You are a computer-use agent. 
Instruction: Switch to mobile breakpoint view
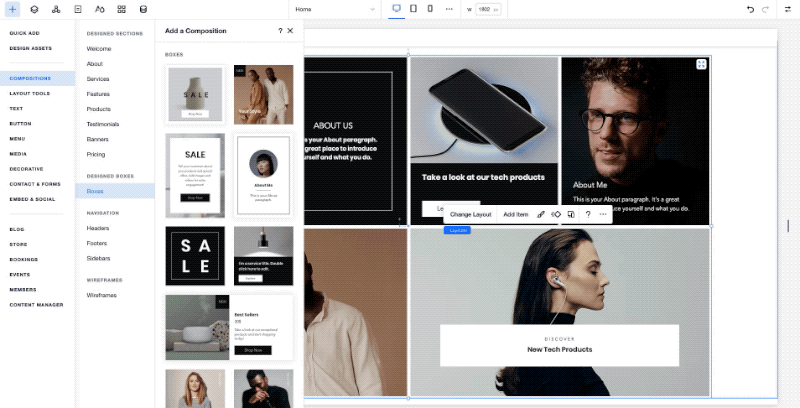tap(430, 9)
